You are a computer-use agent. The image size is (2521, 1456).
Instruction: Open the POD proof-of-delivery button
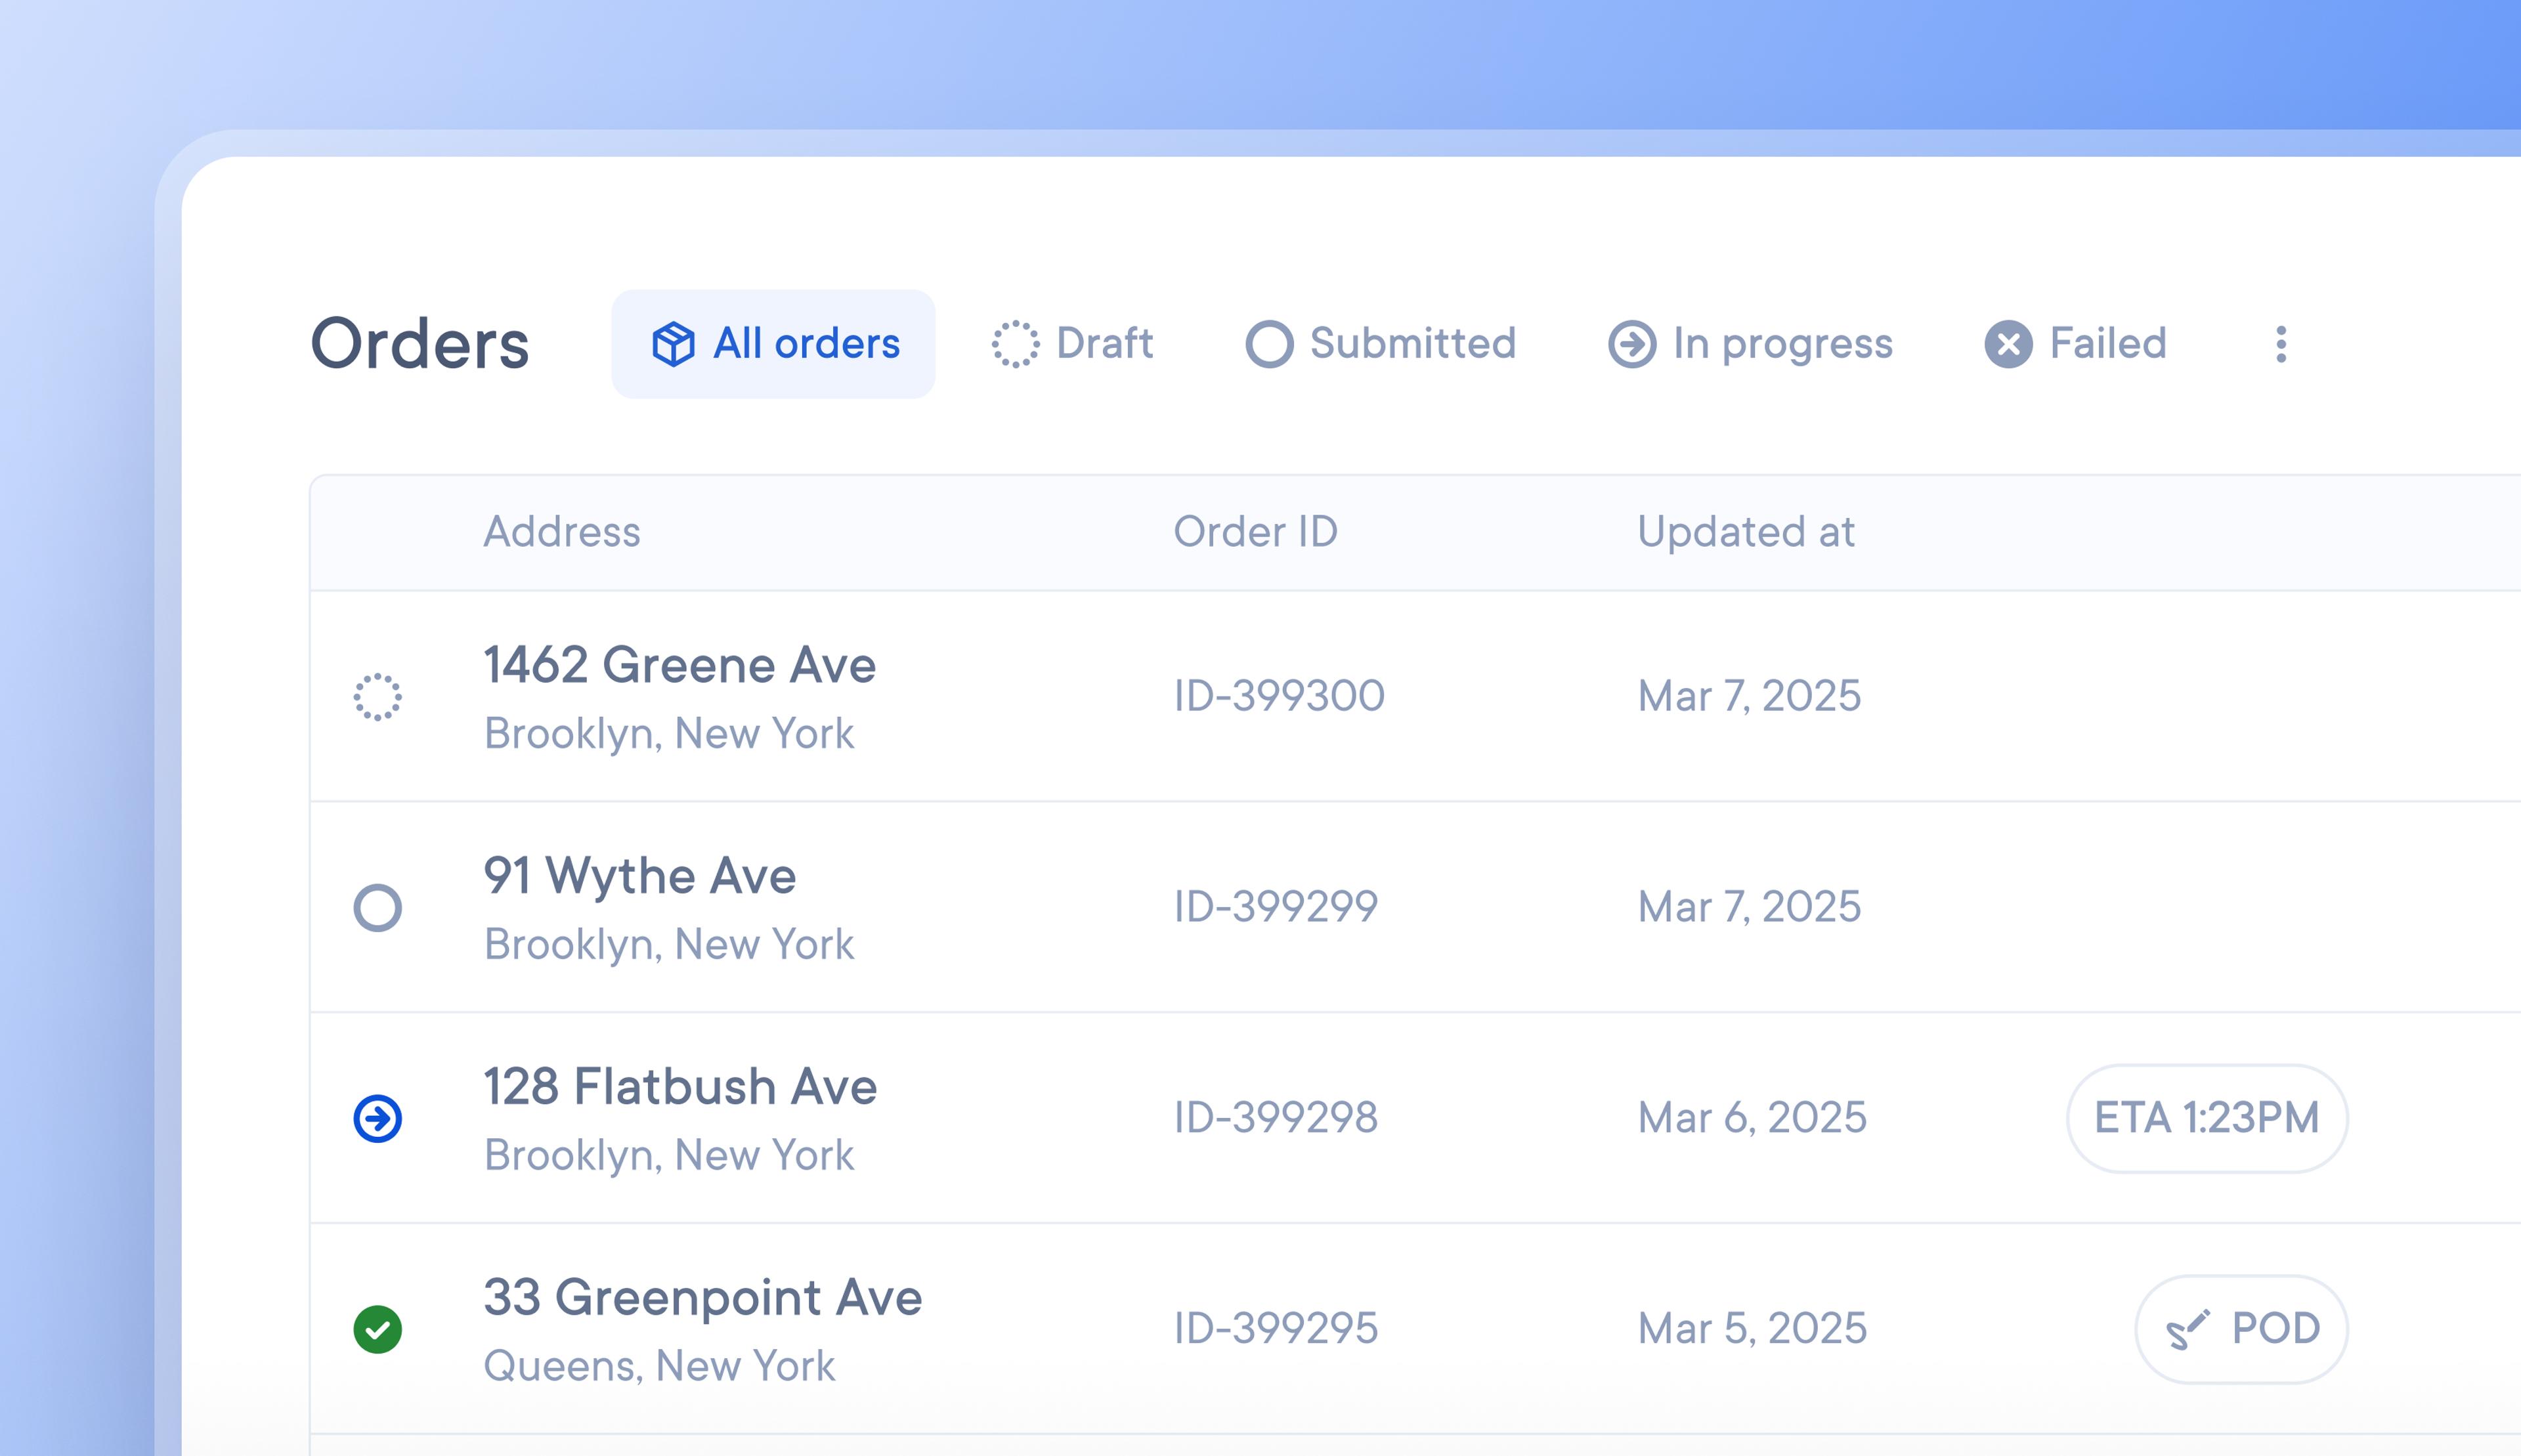[2241, 1329]
